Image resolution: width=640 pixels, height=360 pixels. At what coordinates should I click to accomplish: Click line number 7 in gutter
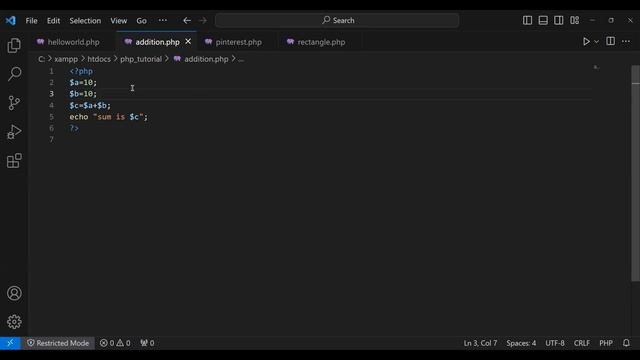click(x=51, y=140)
